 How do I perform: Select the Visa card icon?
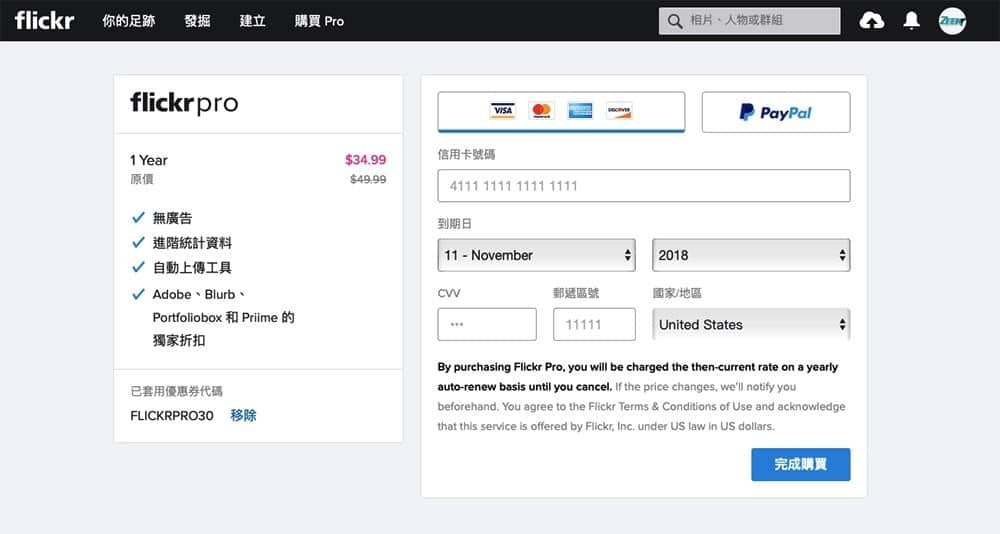tap(503, 111)
